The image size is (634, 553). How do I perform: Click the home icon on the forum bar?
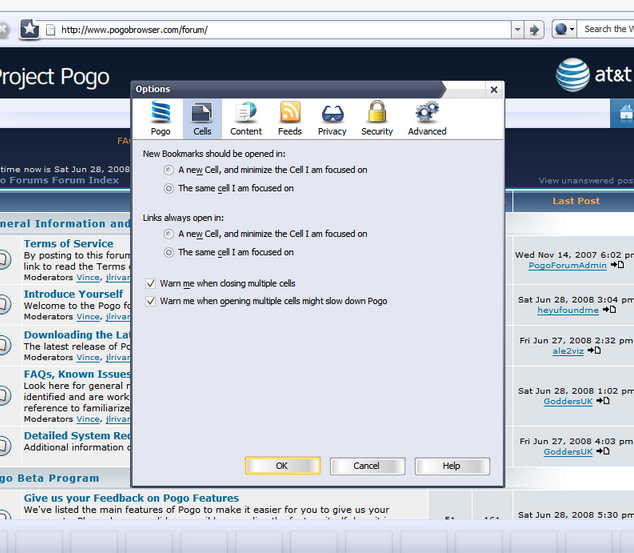pyautogui.click(x=626, y=113)
